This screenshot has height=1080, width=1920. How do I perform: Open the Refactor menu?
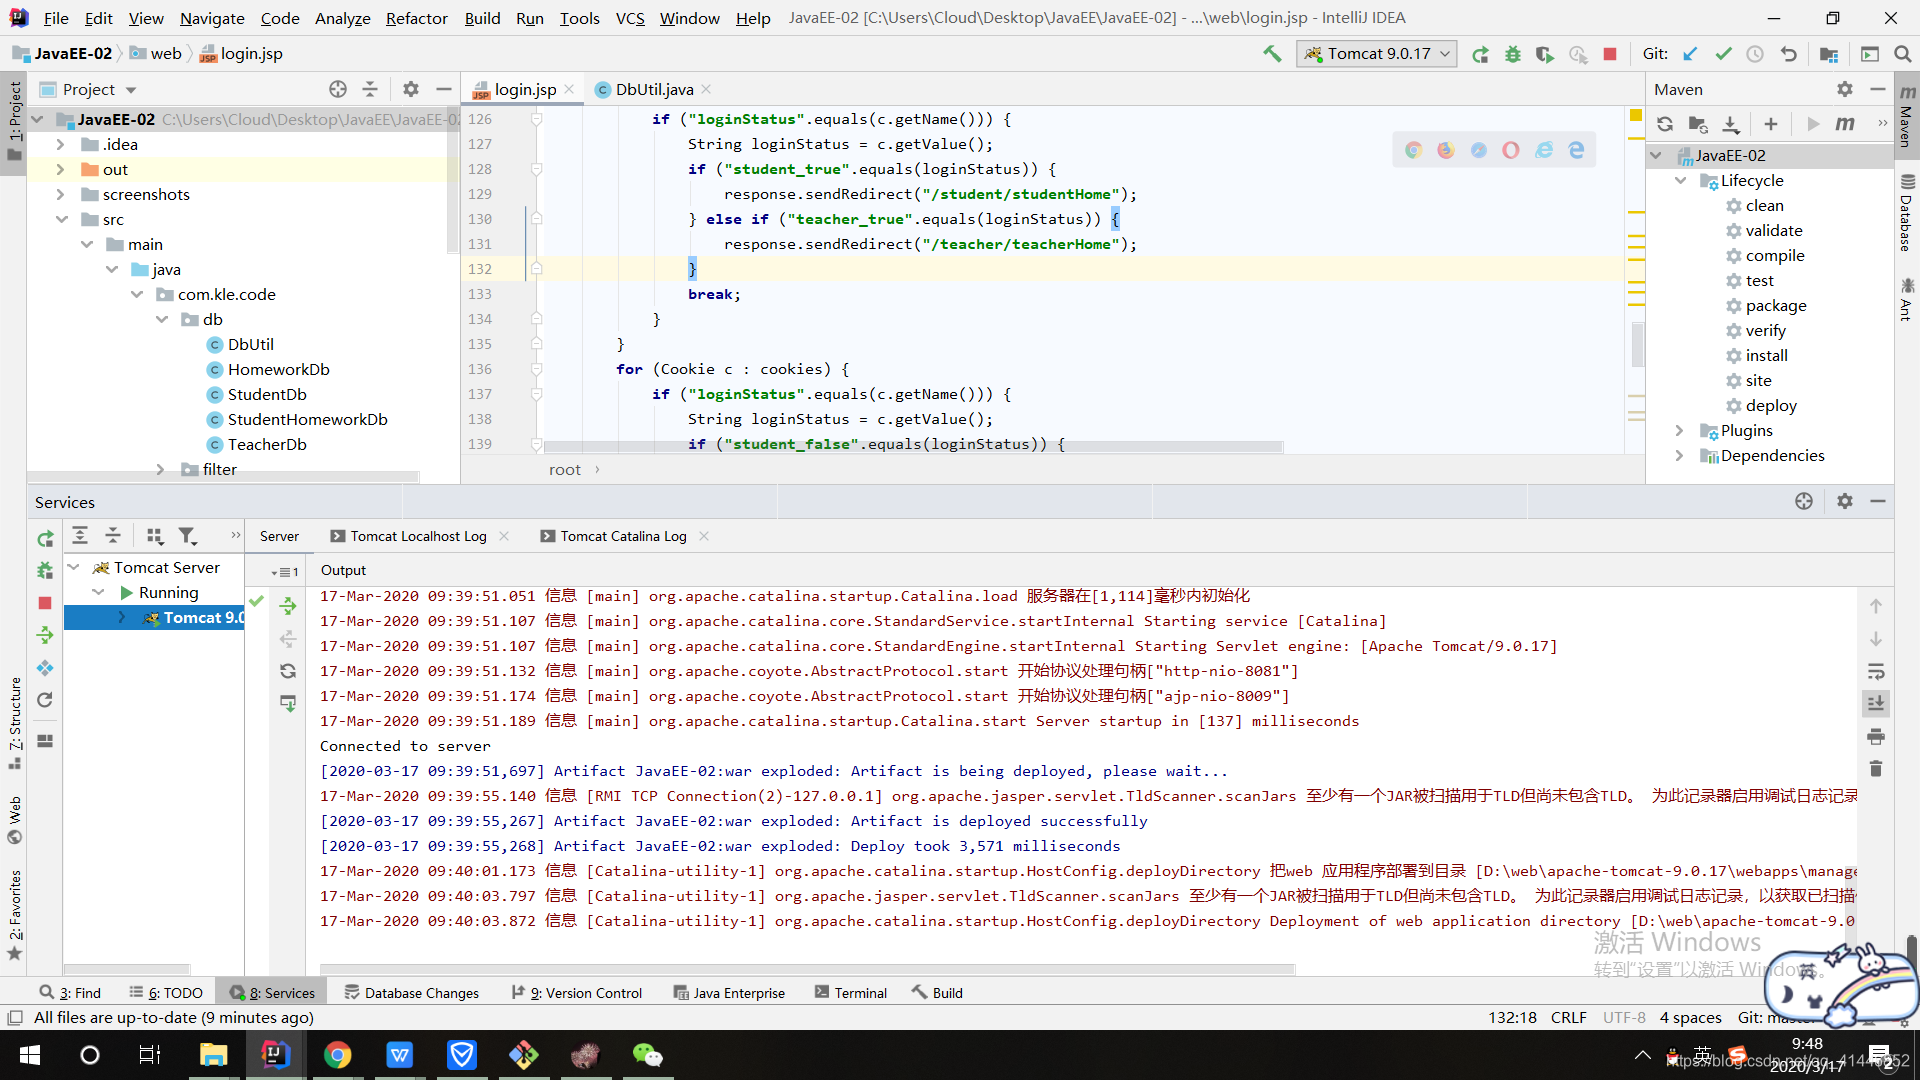(416, 18)
